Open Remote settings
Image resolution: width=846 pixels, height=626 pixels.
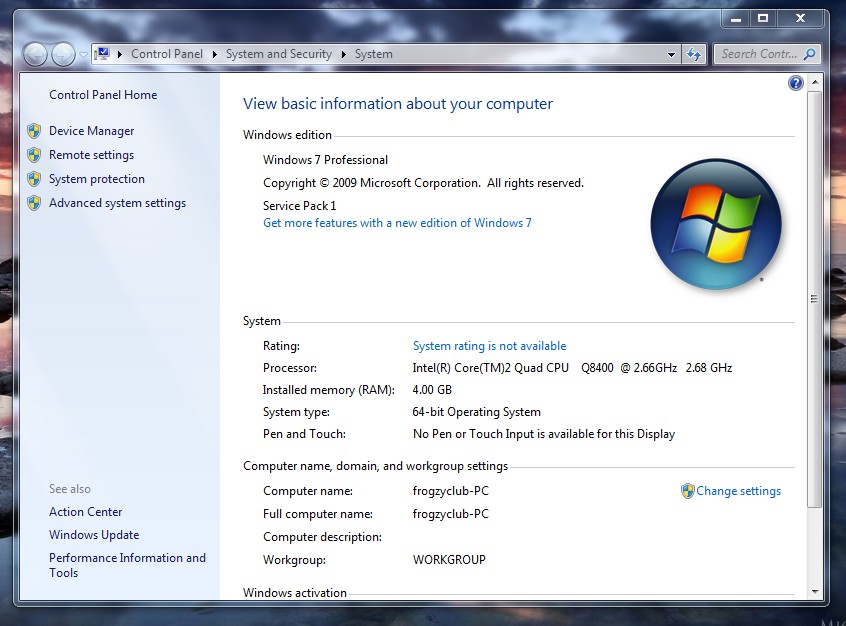92,155
